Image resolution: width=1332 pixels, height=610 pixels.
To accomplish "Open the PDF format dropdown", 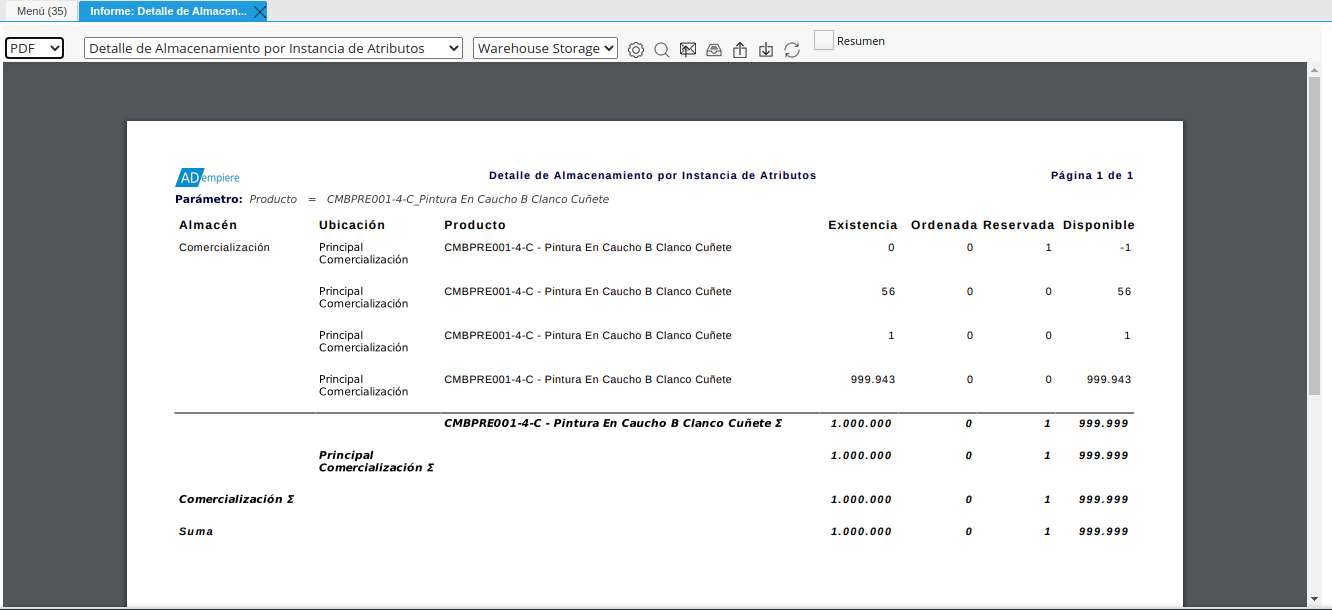I will [x=34, y=47].
